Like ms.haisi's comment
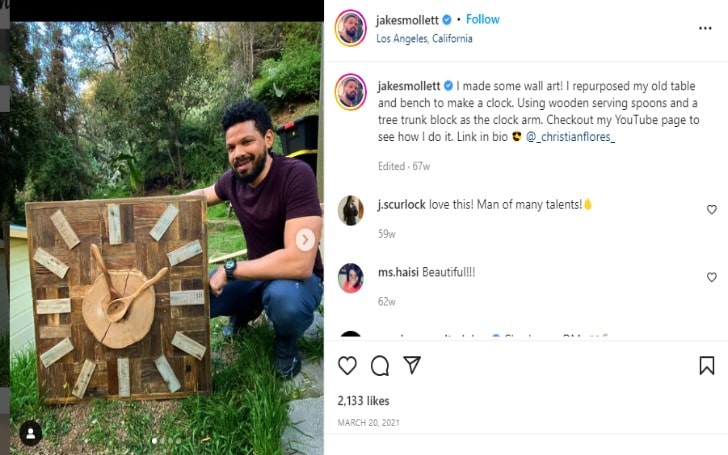 pyautogui.click(x=711, y=277)
